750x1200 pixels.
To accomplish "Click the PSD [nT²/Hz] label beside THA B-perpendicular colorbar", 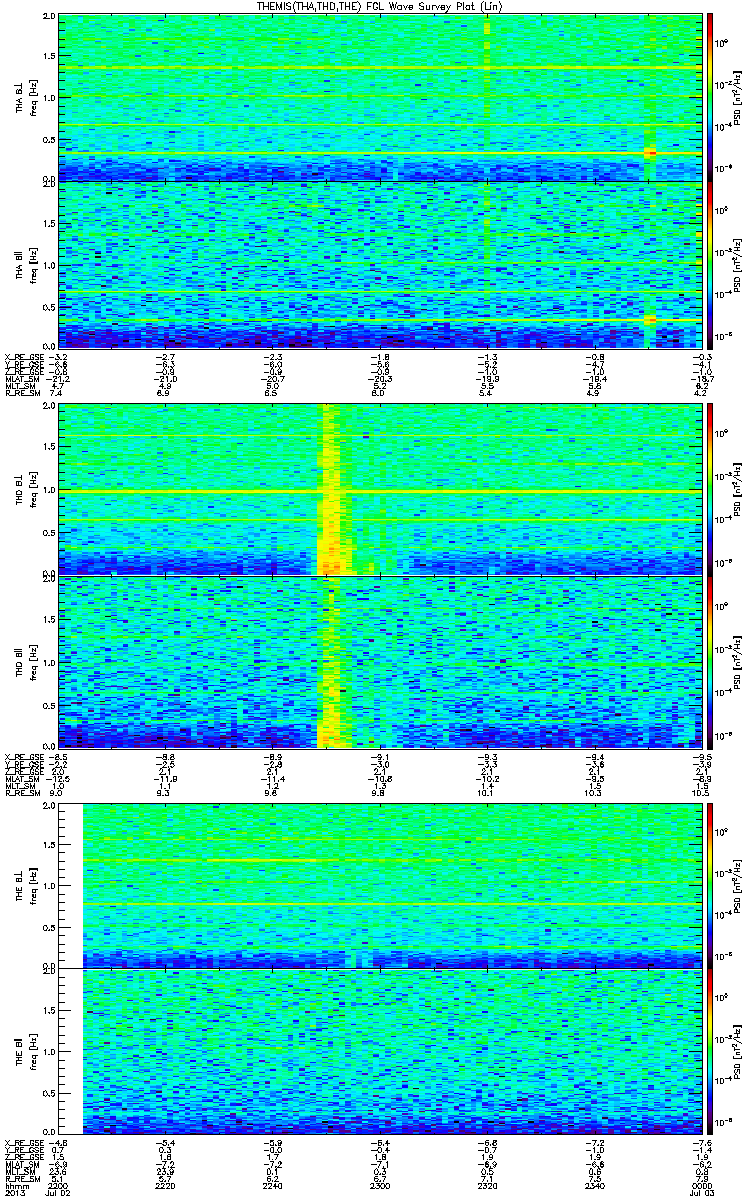I will [738, 97].
